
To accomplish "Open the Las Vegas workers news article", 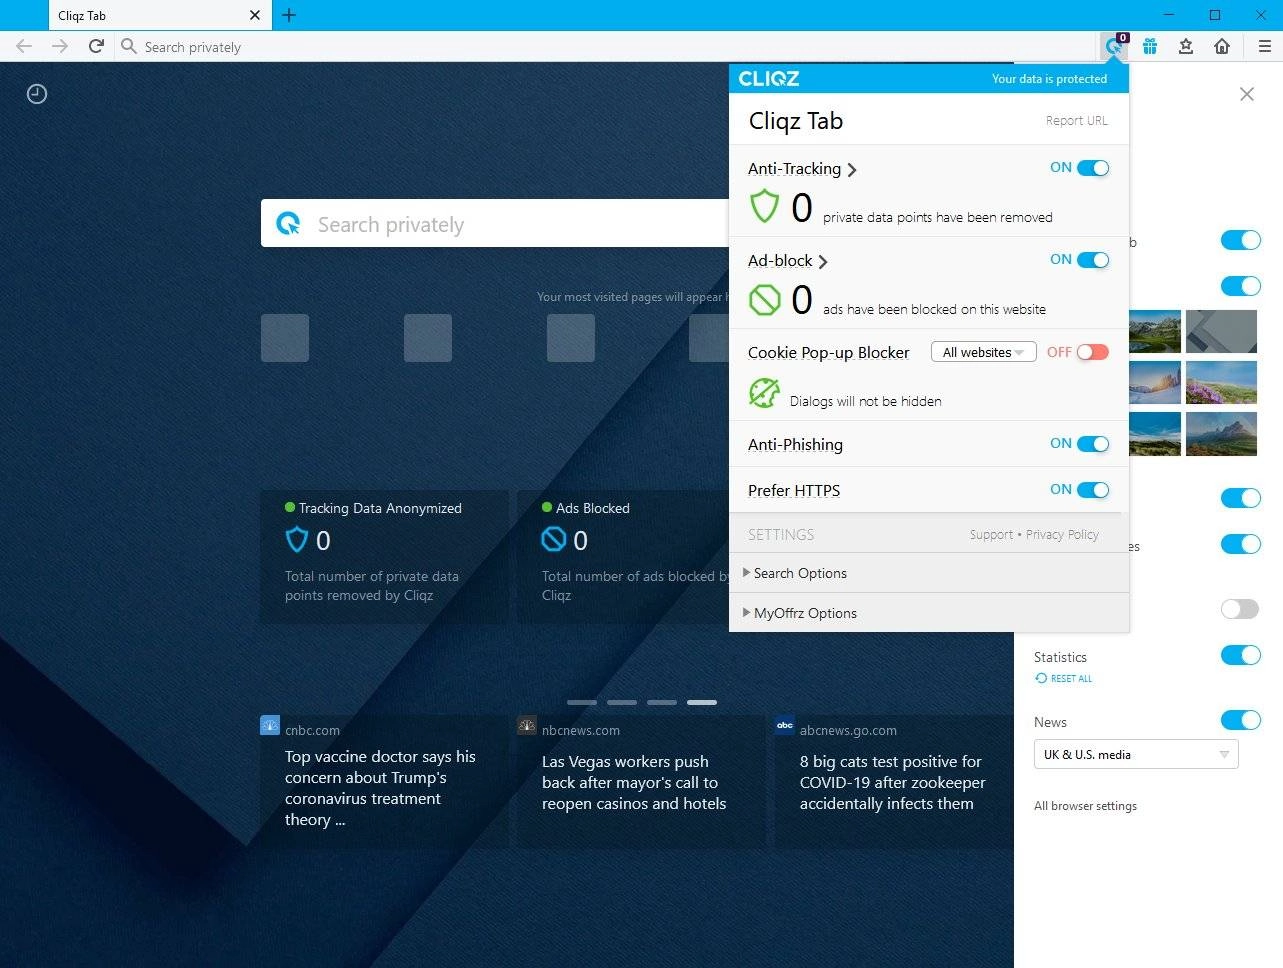I will point(634,782).
